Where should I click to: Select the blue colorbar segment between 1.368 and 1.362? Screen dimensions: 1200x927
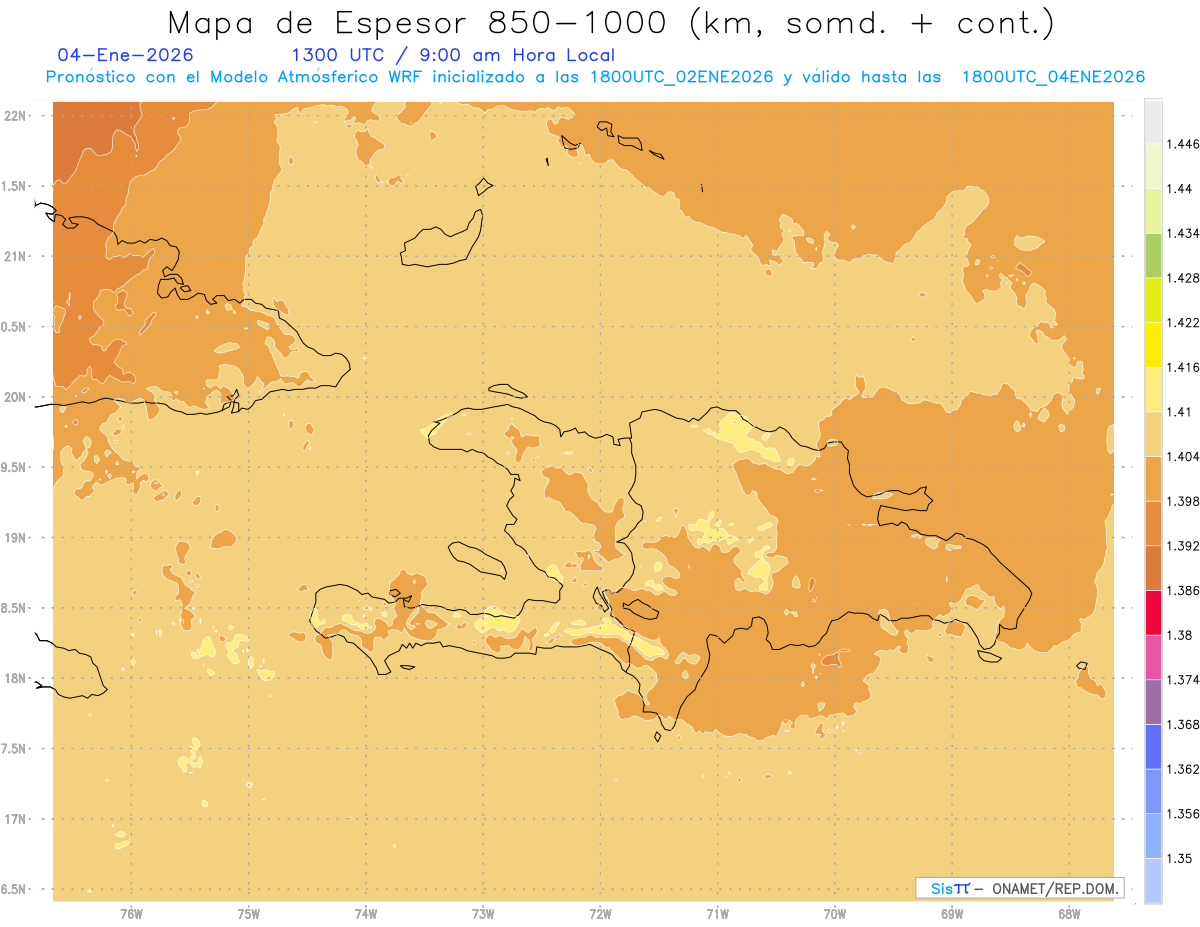tap(1153, 747)
